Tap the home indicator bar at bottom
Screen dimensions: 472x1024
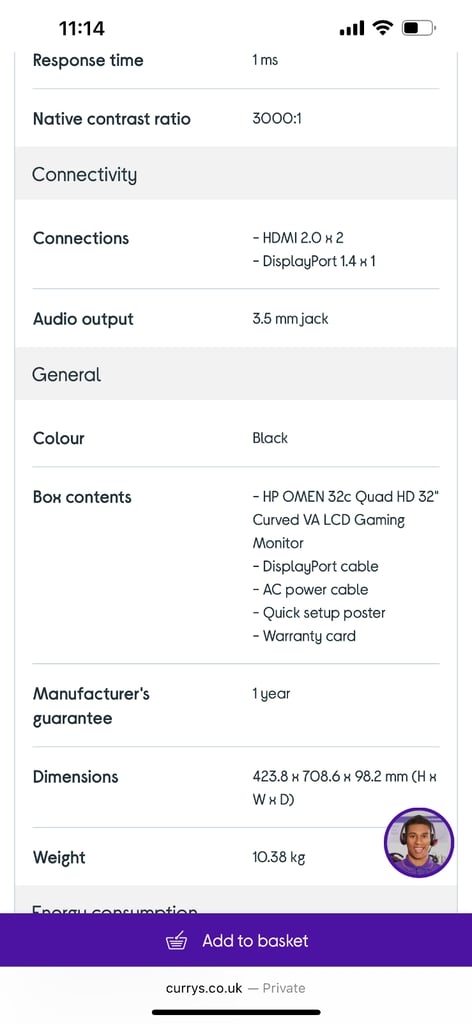[x=236, y=1012]
